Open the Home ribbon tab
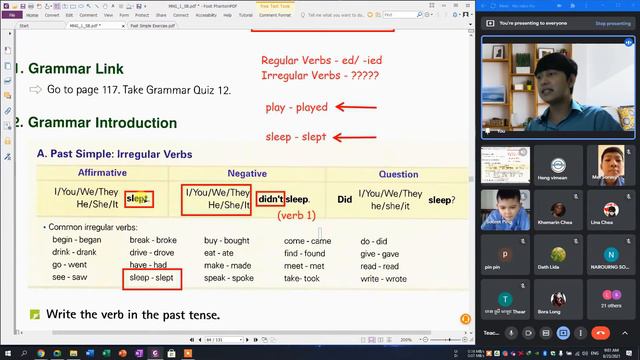This screenshot has height=360, width=640. [x=32, y=15]
